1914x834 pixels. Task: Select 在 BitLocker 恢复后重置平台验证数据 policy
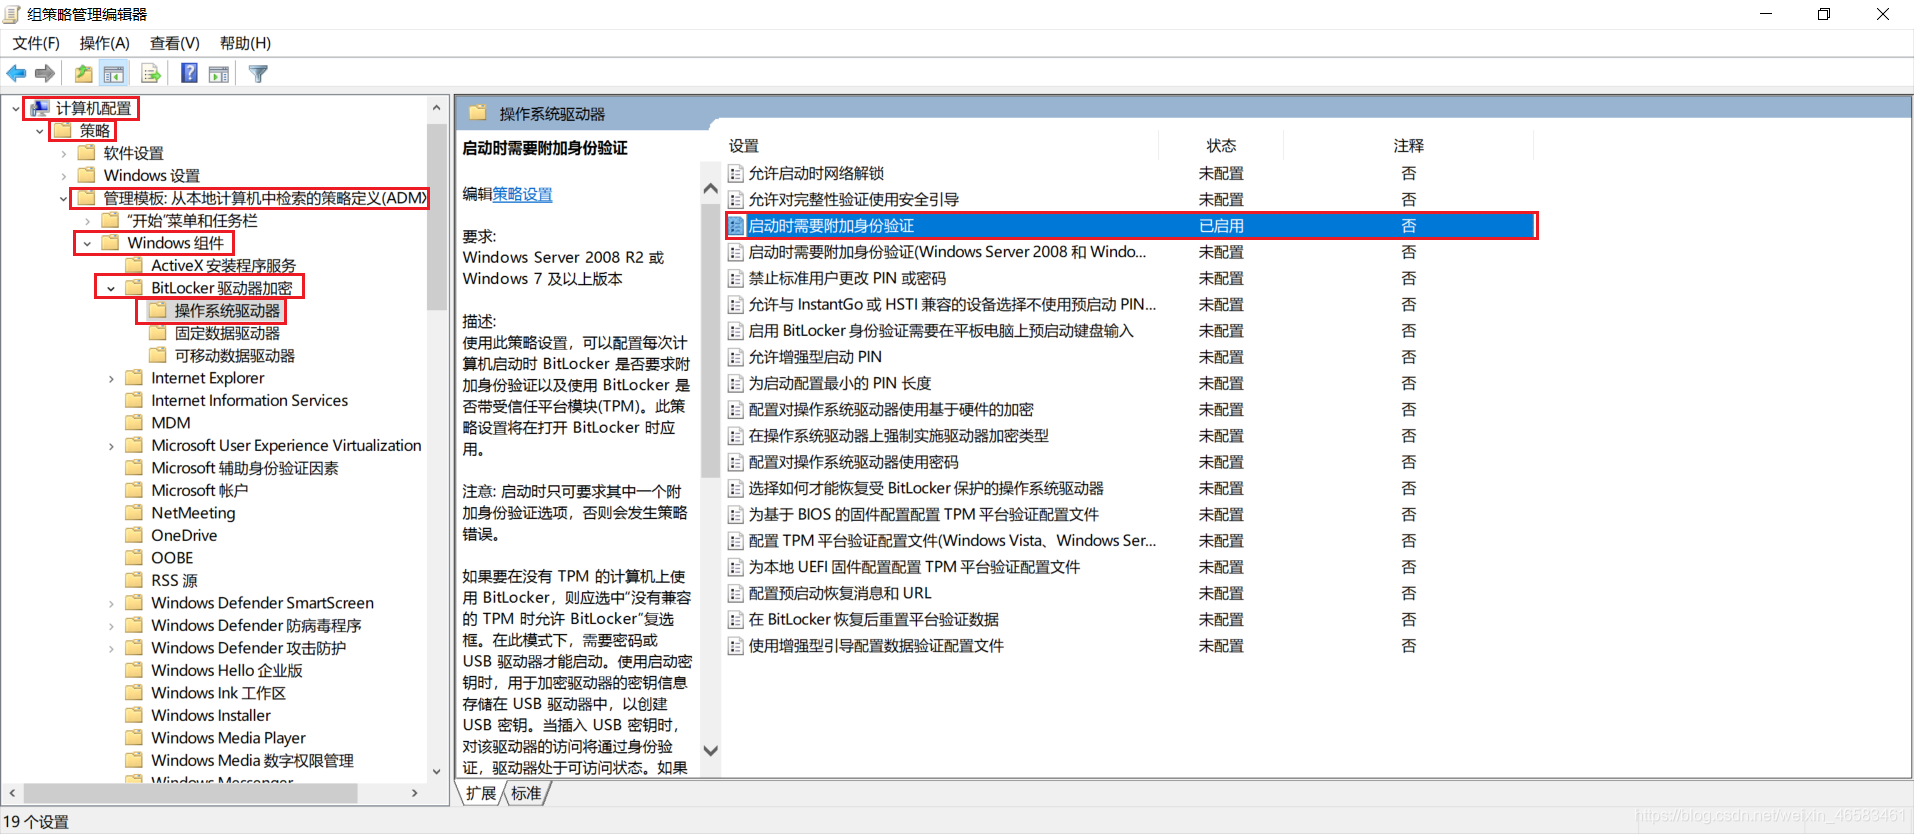tap(873, 620)
